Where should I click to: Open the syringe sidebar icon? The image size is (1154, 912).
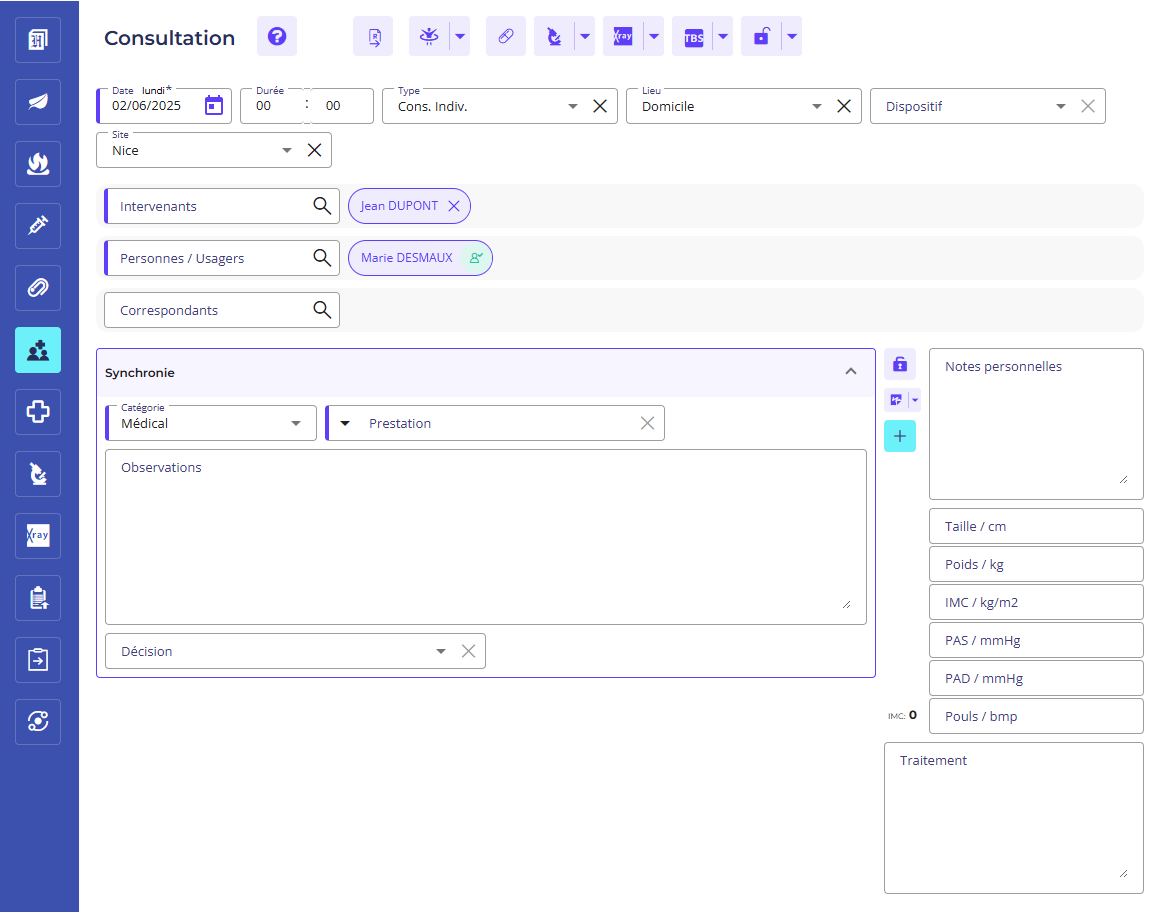[x=38, y=225]
